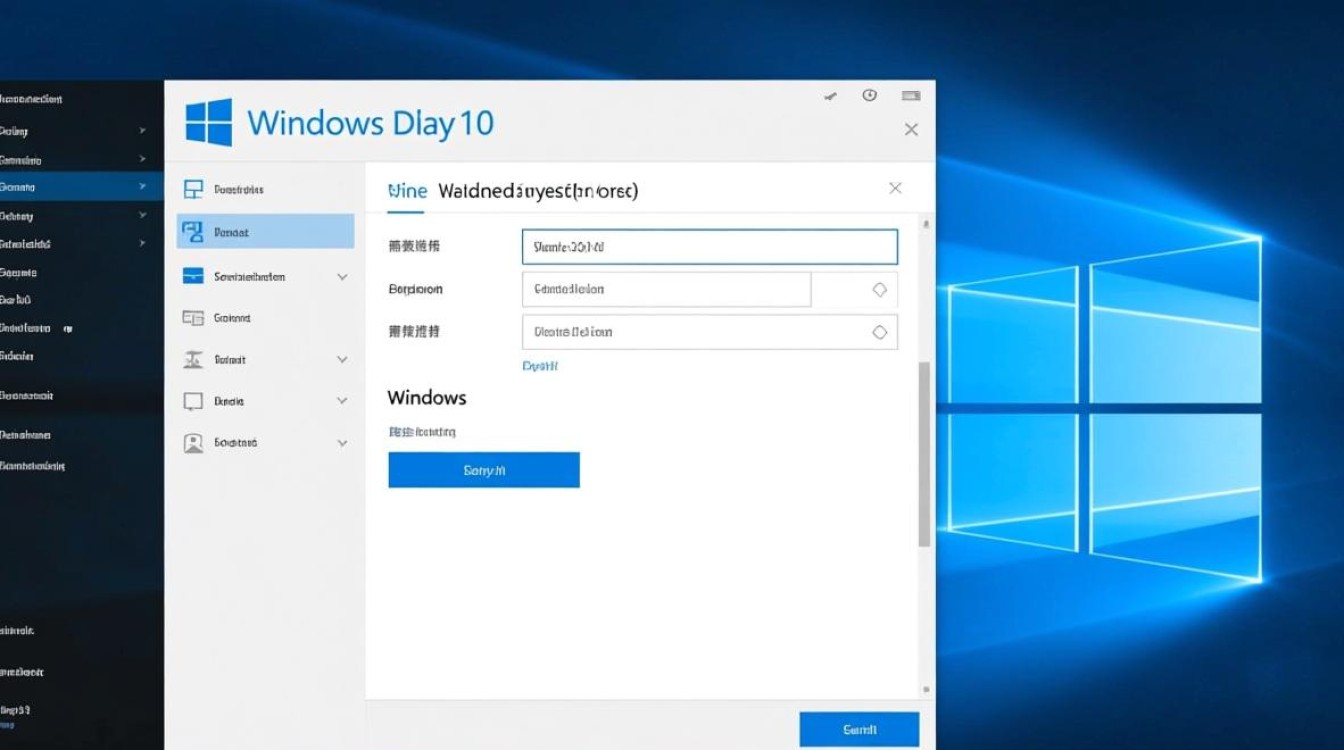Click the solid blue card icon in the sidebar
Viewport: 1344px width, 750px height.
[194, 277]
